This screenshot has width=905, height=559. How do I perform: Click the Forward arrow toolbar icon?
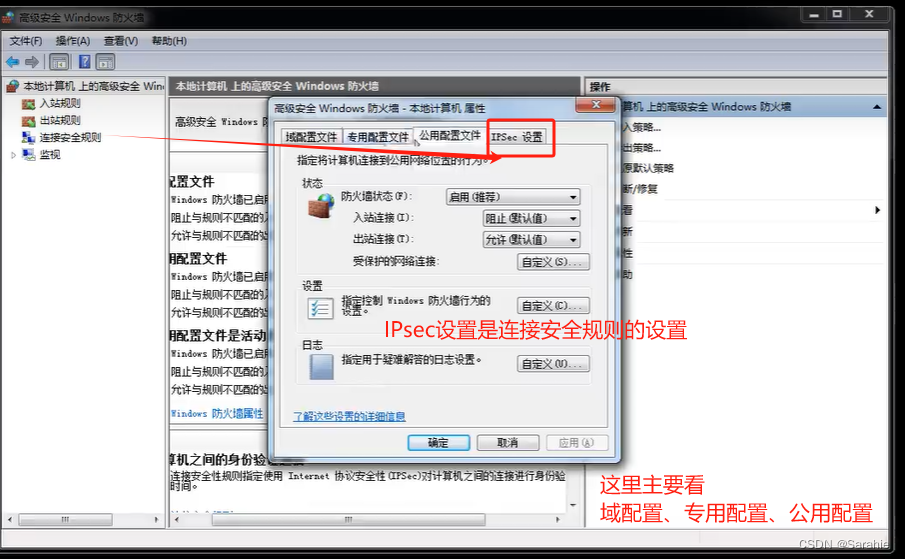pyautogui.click(x=32, y=62)
